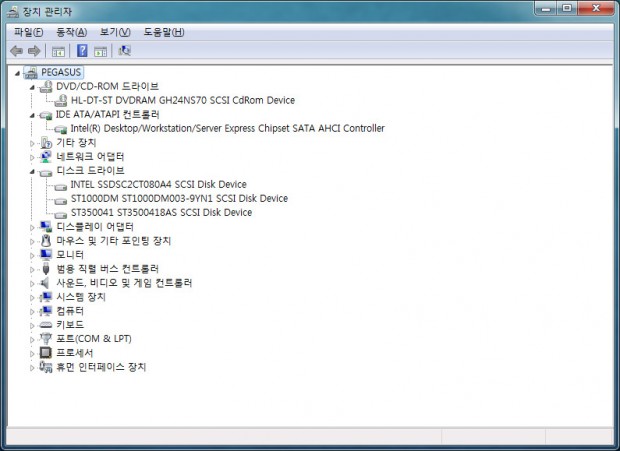Close the 장치 관리자 window
The height and width of the screenshot is (451, 620).
coord(596,8)
